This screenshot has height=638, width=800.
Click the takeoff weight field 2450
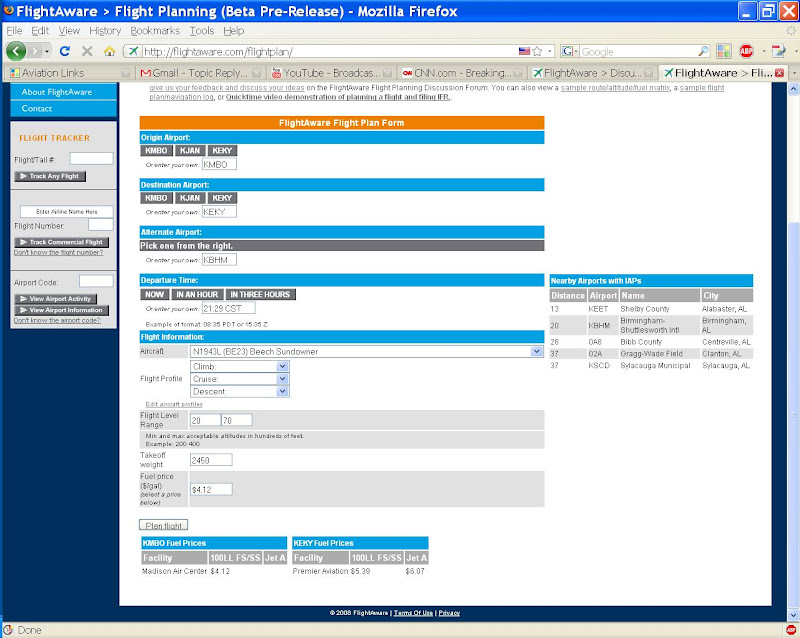click(x=211, y=460)
